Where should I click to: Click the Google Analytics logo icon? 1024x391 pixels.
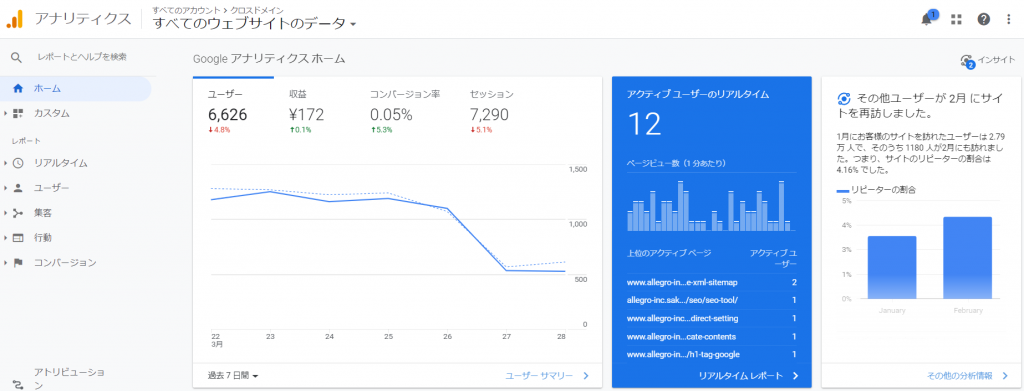(x=15, y=19)
